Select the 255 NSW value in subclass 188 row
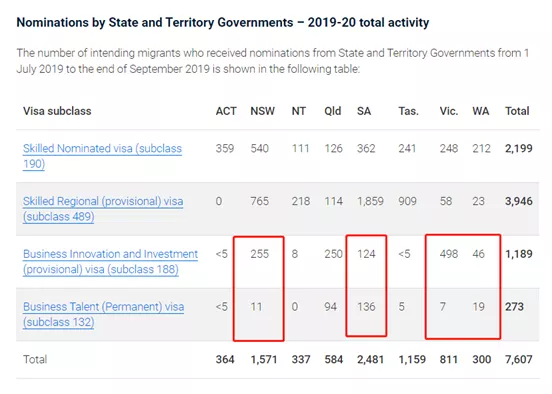552x394 pixels. (x=260, y=254)
